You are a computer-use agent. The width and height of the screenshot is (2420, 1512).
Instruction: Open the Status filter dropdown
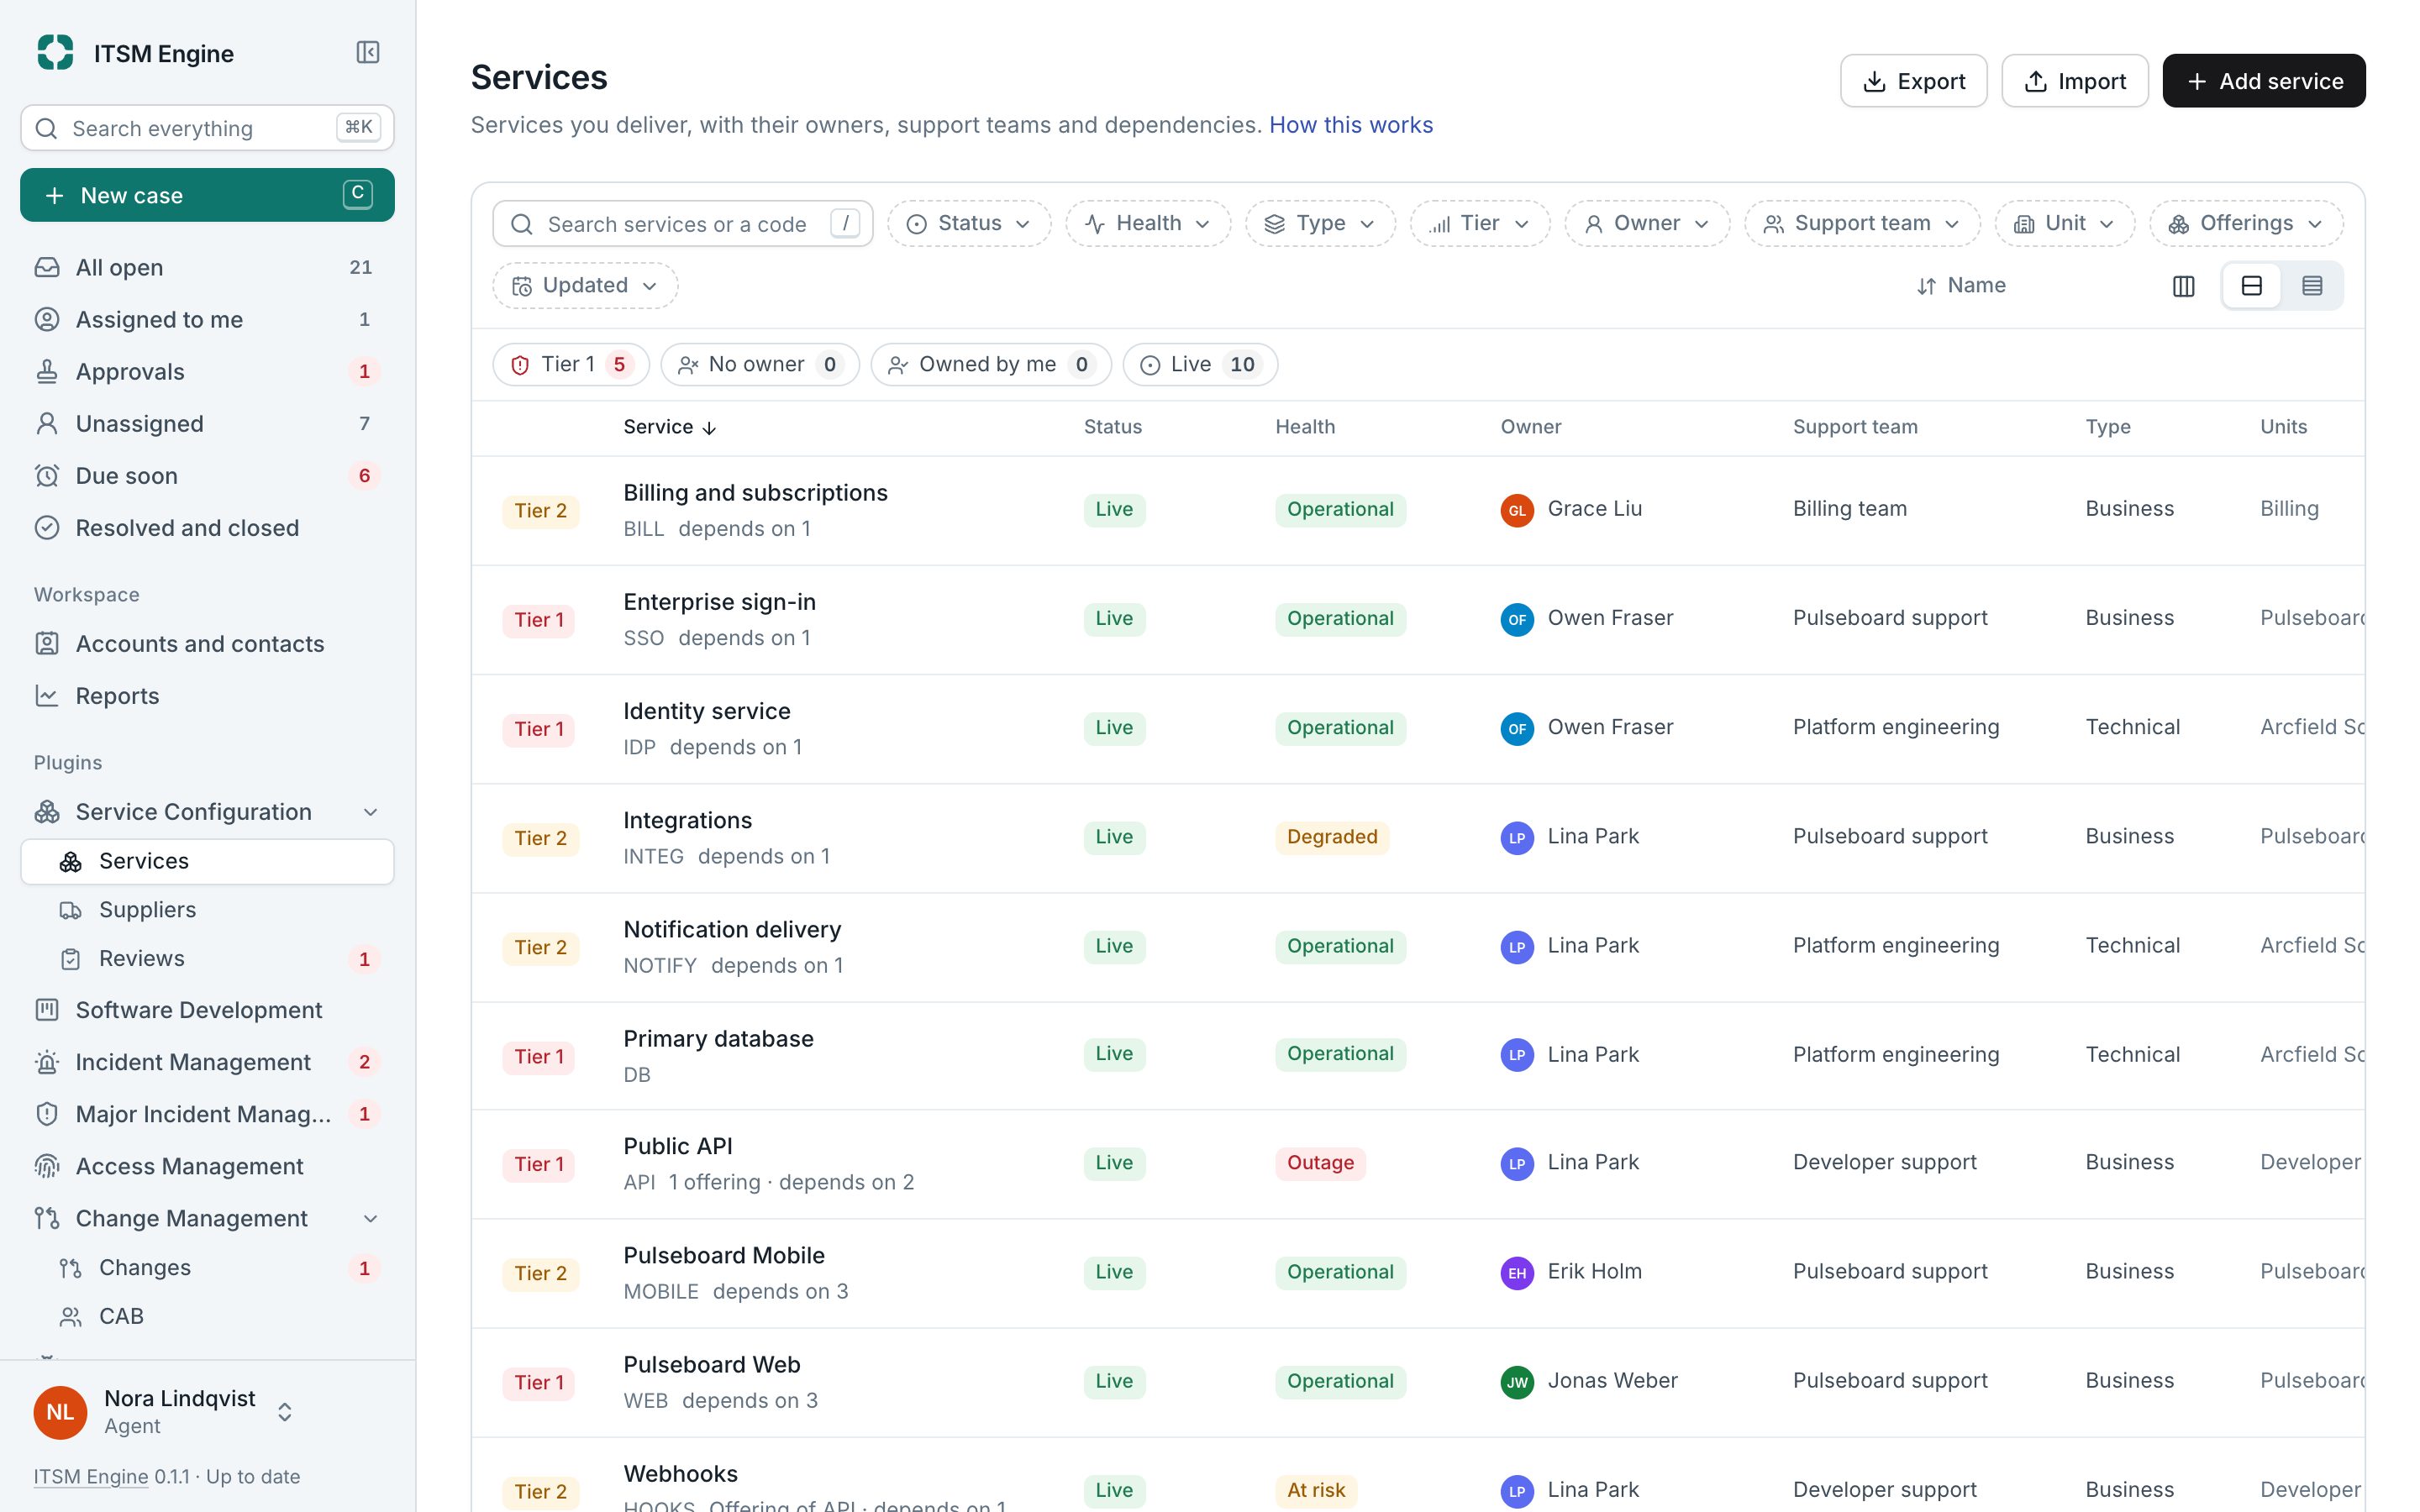point(969,224)
